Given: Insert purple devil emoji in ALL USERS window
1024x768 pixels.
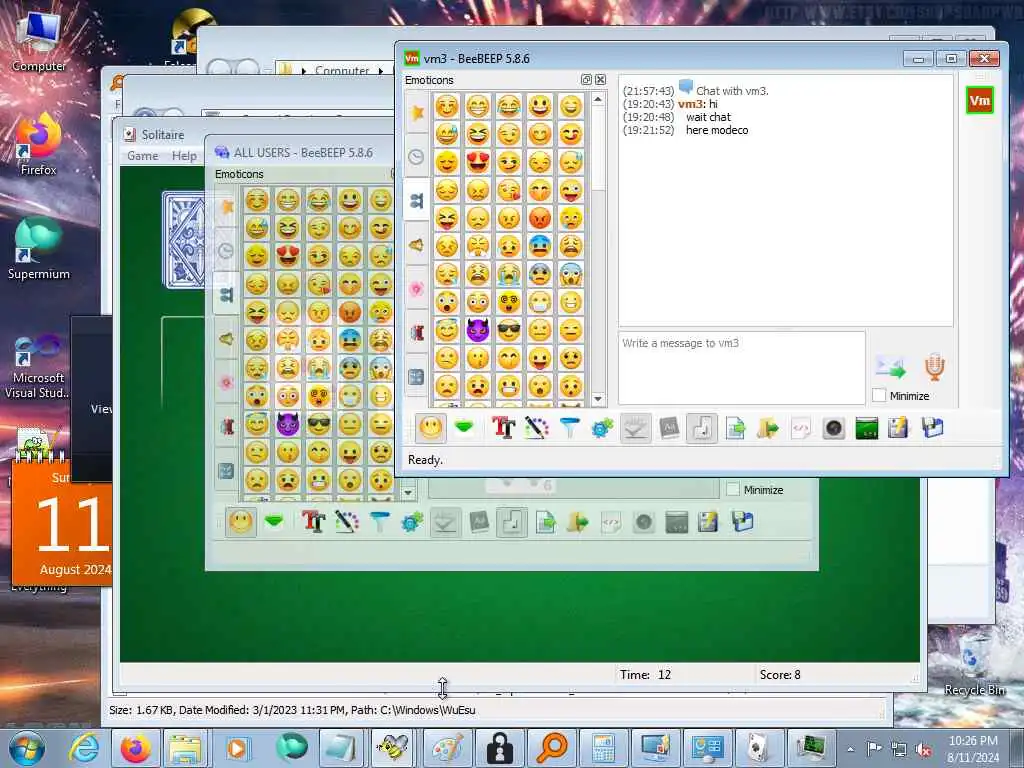Looking at the screenshot, I should coord(288,424).
